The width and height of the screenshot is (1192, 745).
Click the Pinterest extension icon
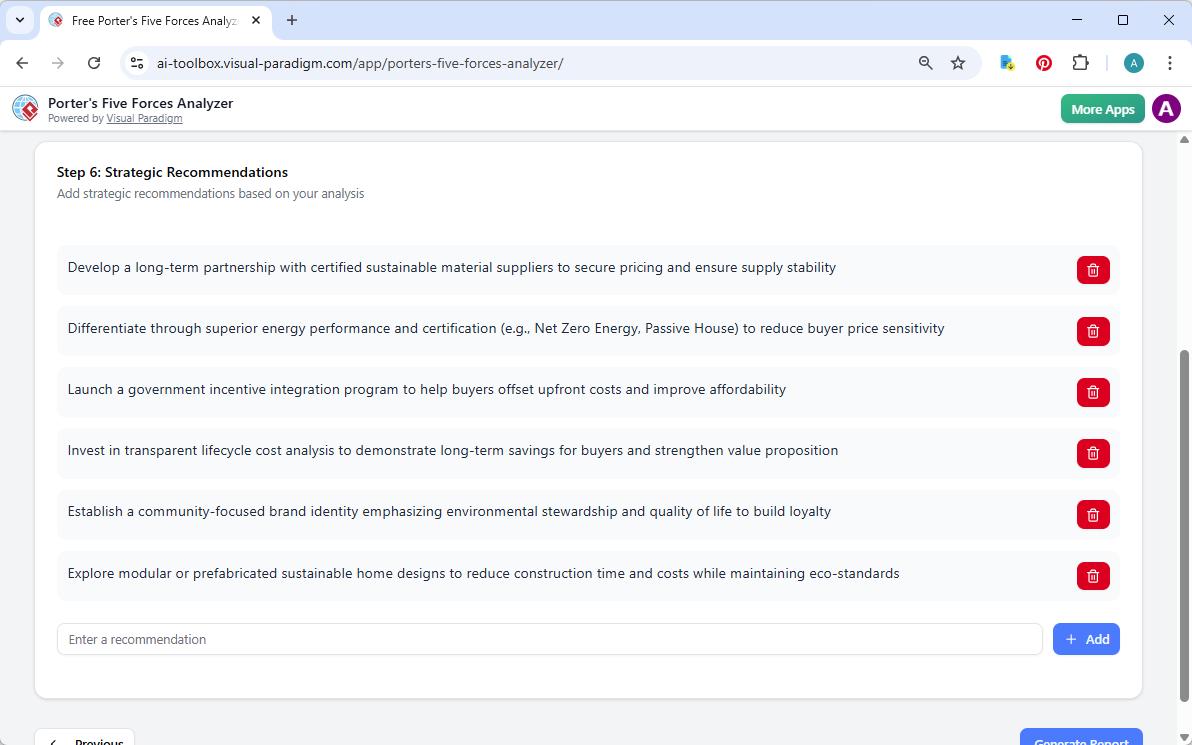[1044, 63]
